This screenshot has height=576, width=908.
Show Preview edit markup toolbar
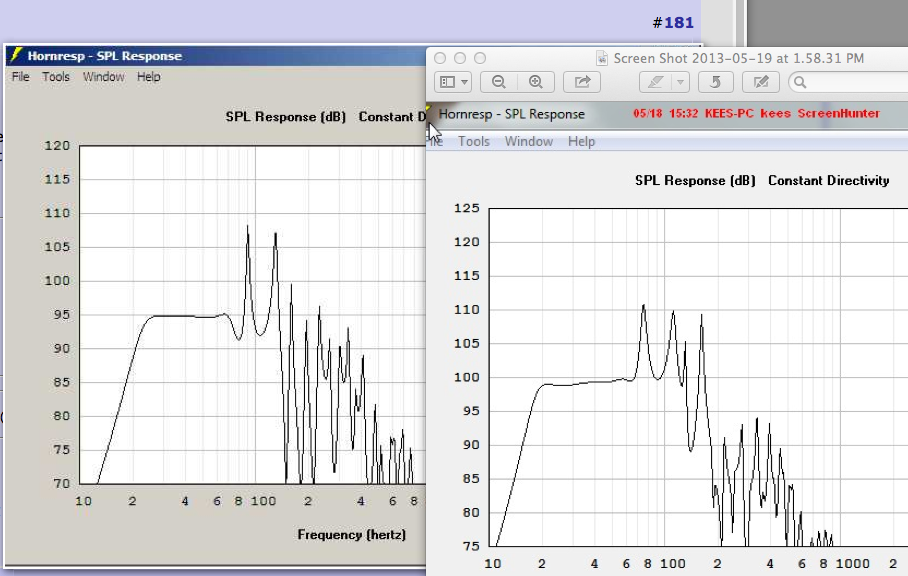pyautogui.click(x=761, y=82)
